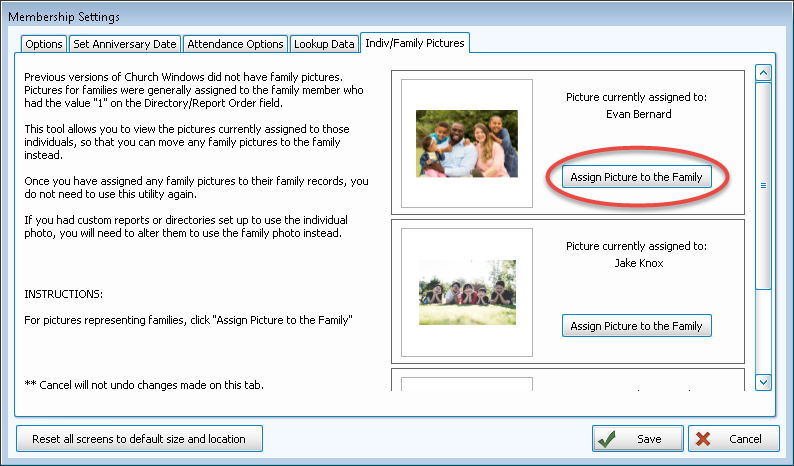The width and height of the screenshot is (794, 466).
Task: Open the Set Anniversary Date tab
Action: (125, 44)
